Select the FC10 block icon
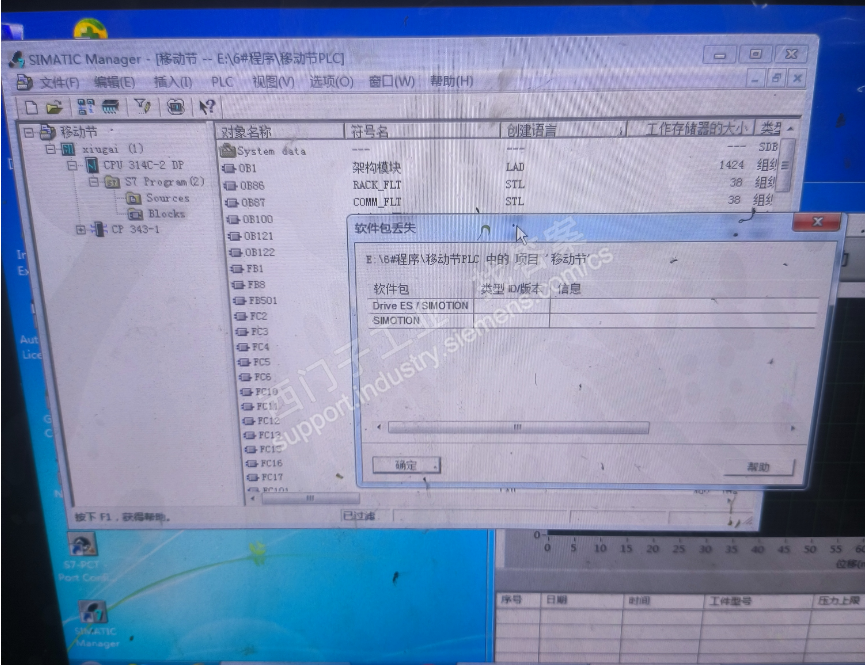Screen dimensions: 865x665 point(247,392)
